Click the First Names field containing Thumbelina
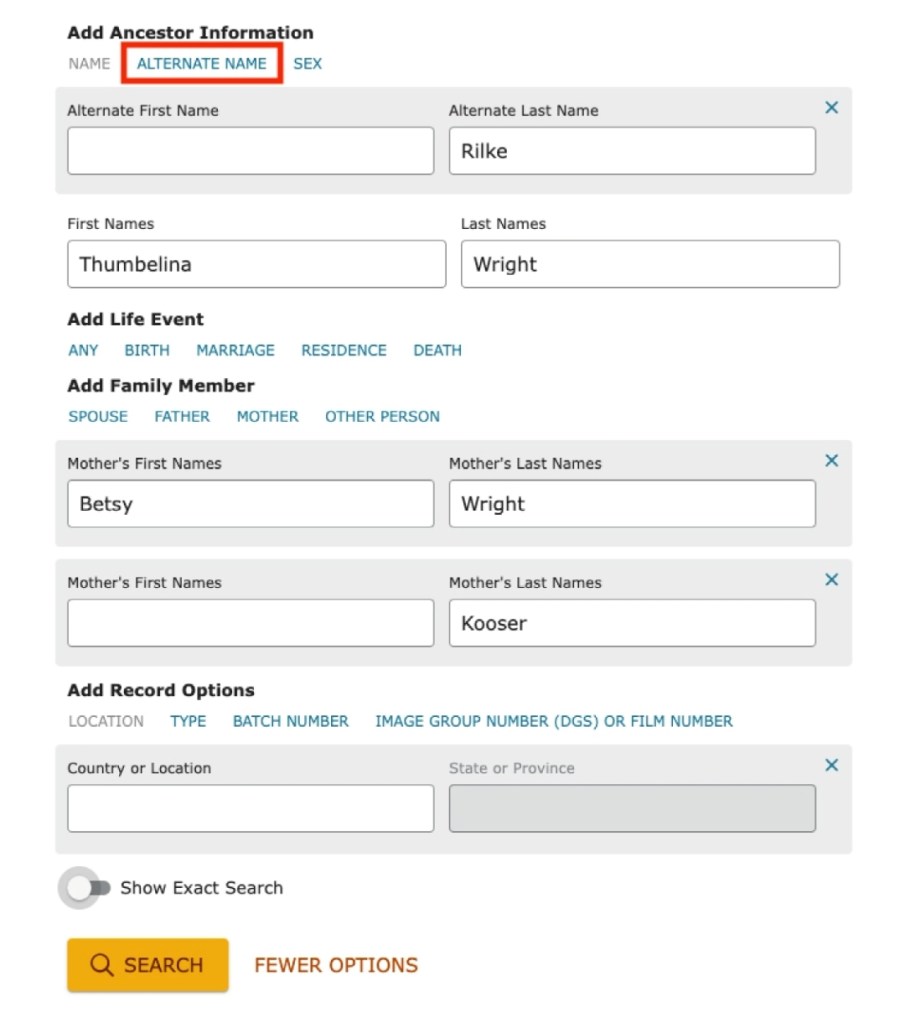The height and width of the screenshot is (1023, 905). 256,264
